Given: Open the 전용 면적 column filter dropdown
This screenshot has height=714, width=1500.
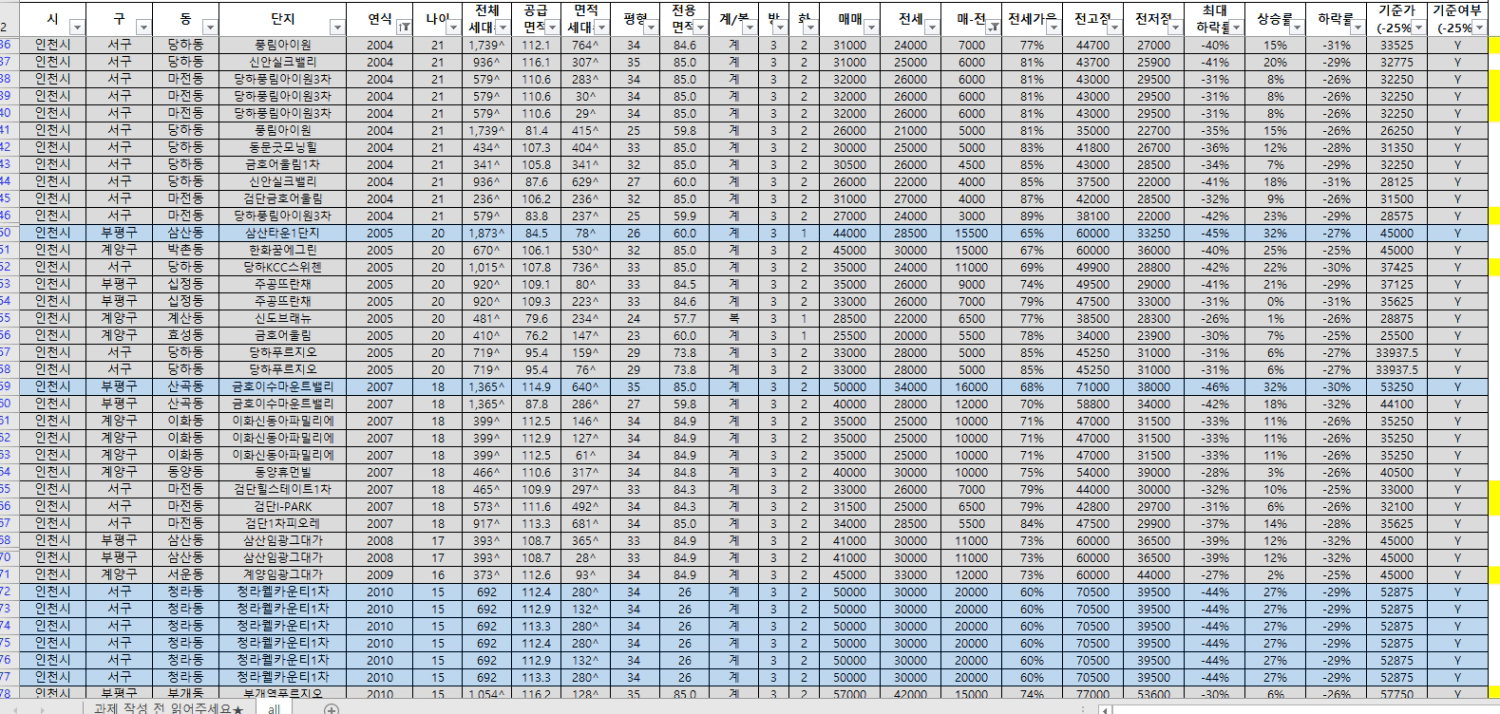Looking at the screenshot, I should click(701, 27).
